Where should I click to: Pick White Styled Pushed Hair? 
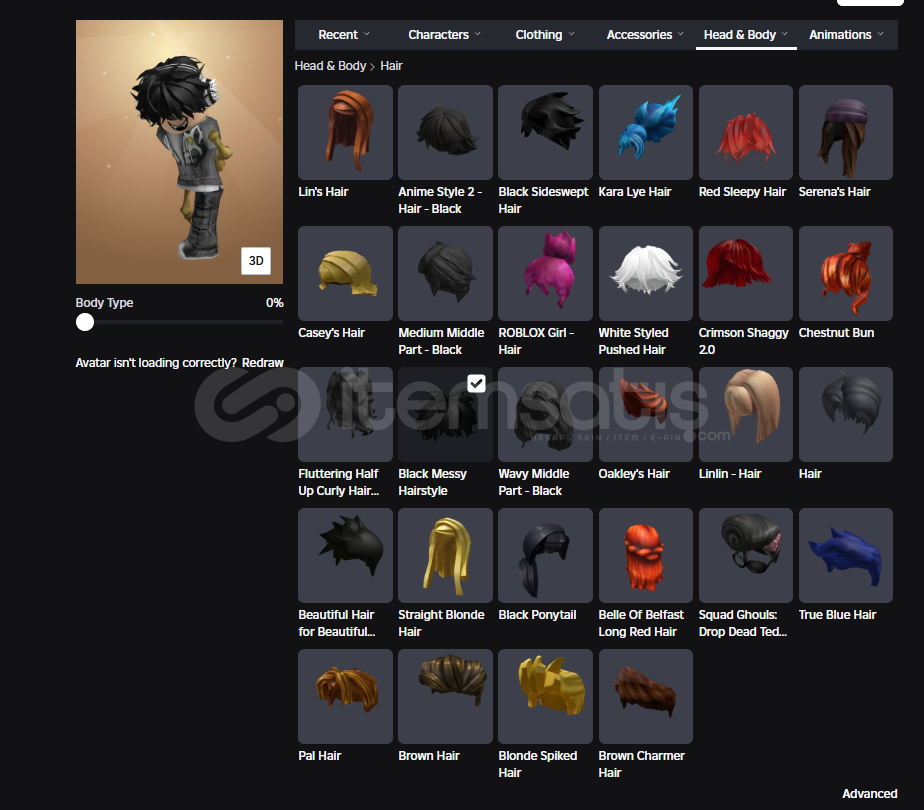pyautogui.click(x=646, y=273)
